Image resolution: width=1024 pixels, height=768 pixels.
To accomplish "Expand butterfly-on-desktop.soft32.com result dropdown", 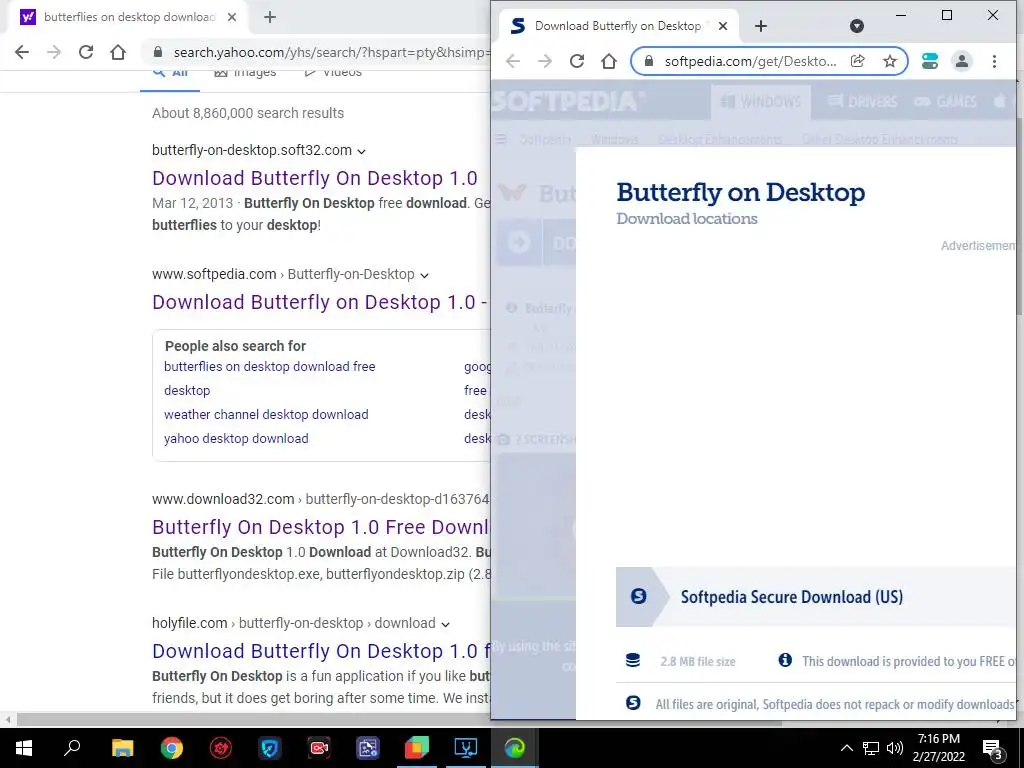I will (x=362, y=152).
